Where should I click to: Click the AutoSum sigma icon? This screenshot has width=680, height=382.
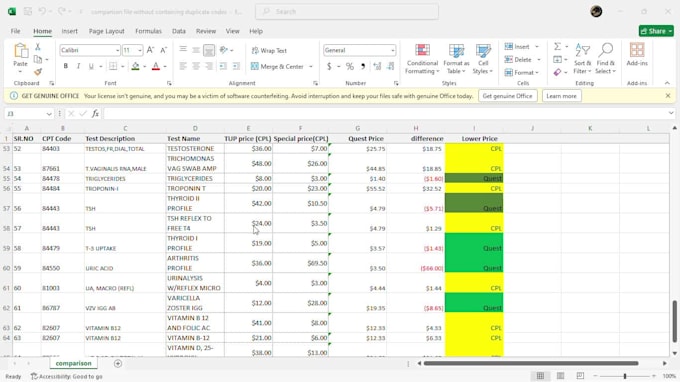(557, 46)
